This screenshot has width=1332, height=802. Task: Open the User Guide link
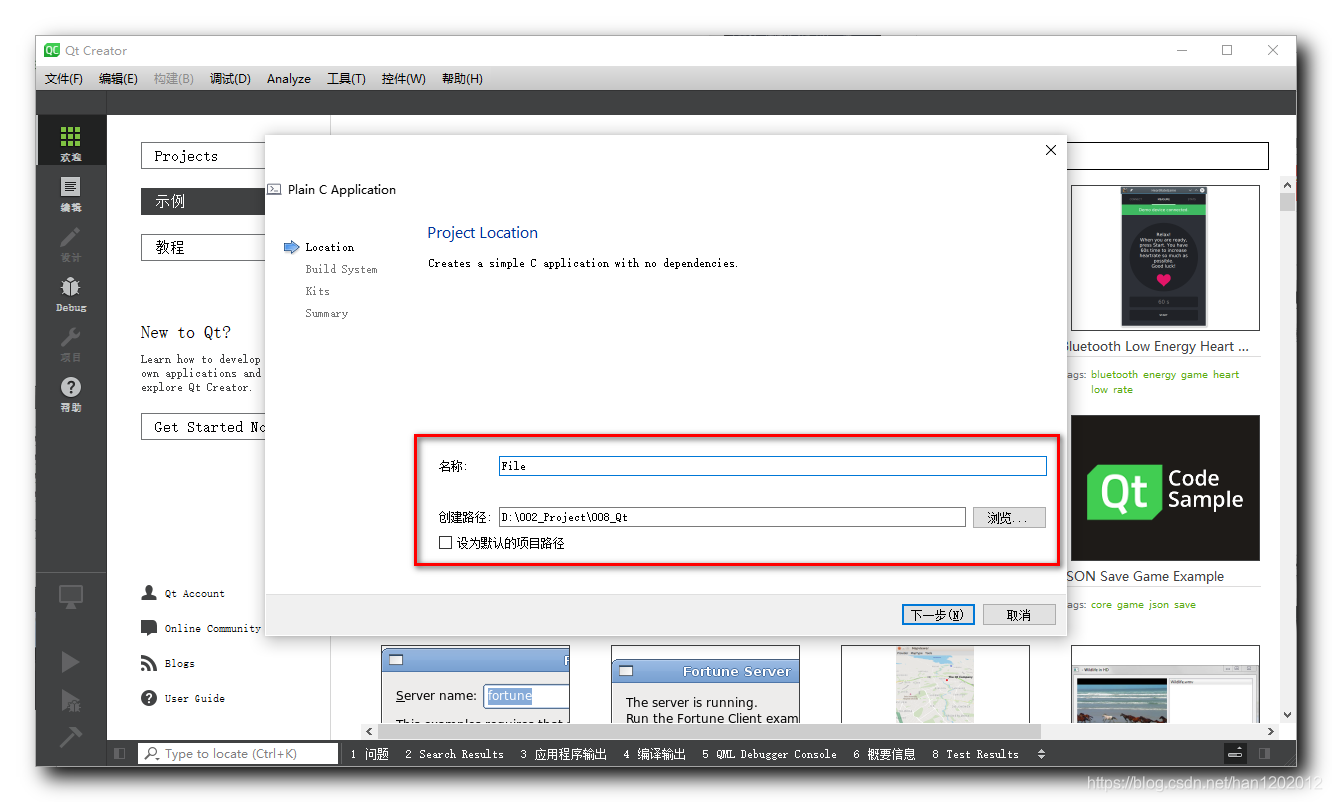194,699
